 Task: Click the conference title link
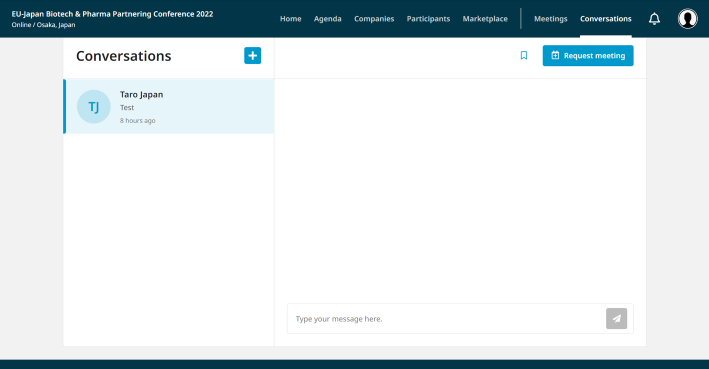(x=112, y=14)
